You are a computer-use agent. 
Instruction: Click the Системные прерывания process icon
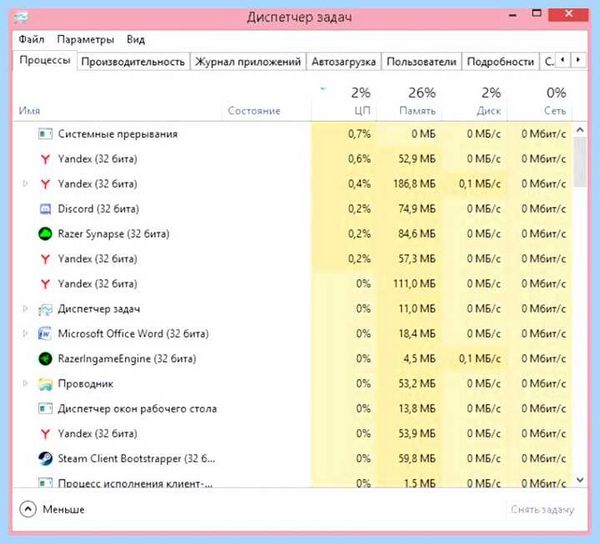click(x=45, y=134)
